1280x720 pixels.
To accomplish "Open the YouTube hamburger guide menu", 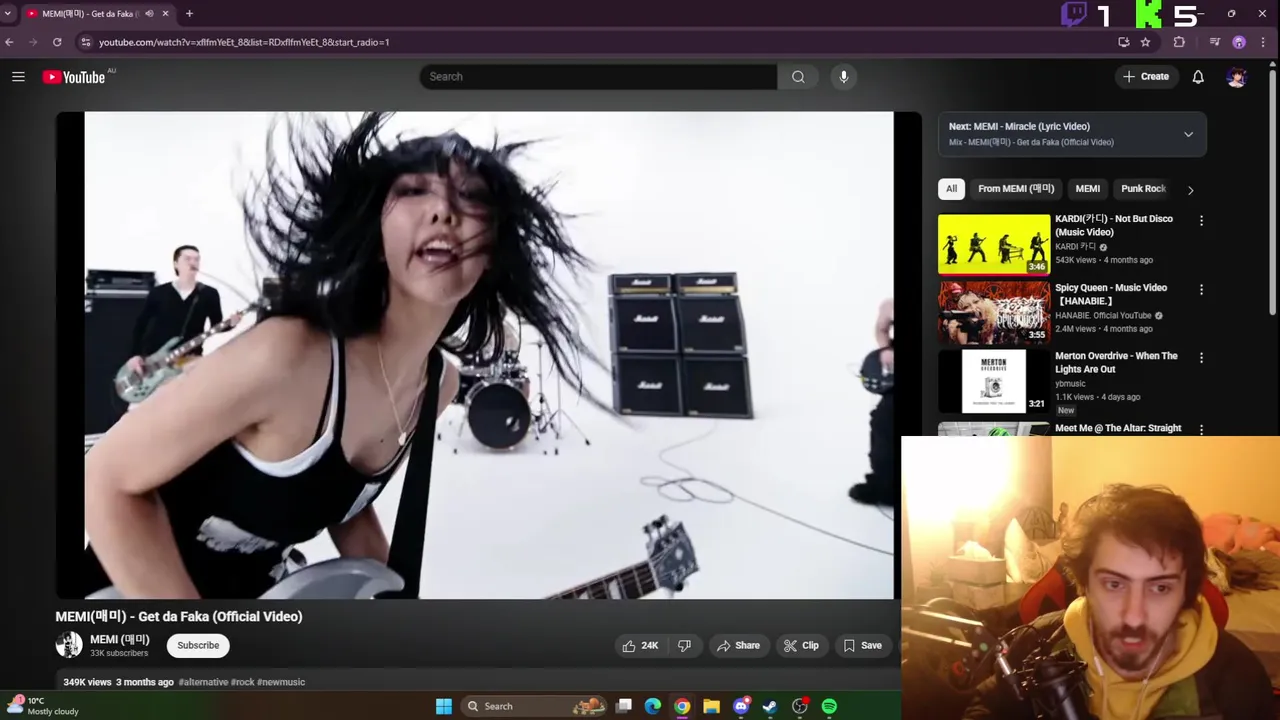I will pyautogui.click(x=18, y=76).
